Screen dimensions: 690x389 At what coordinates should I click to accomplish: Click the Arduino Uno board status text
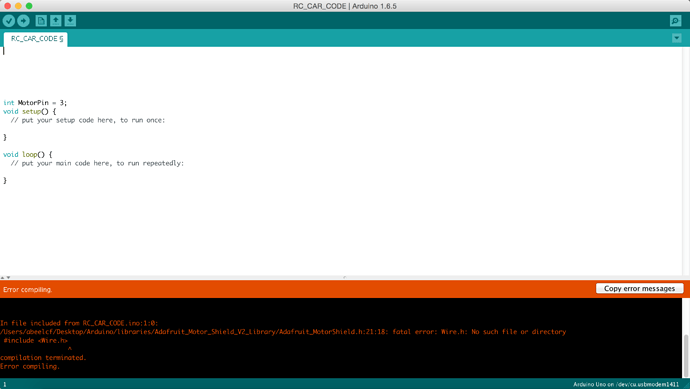(626, 384)
